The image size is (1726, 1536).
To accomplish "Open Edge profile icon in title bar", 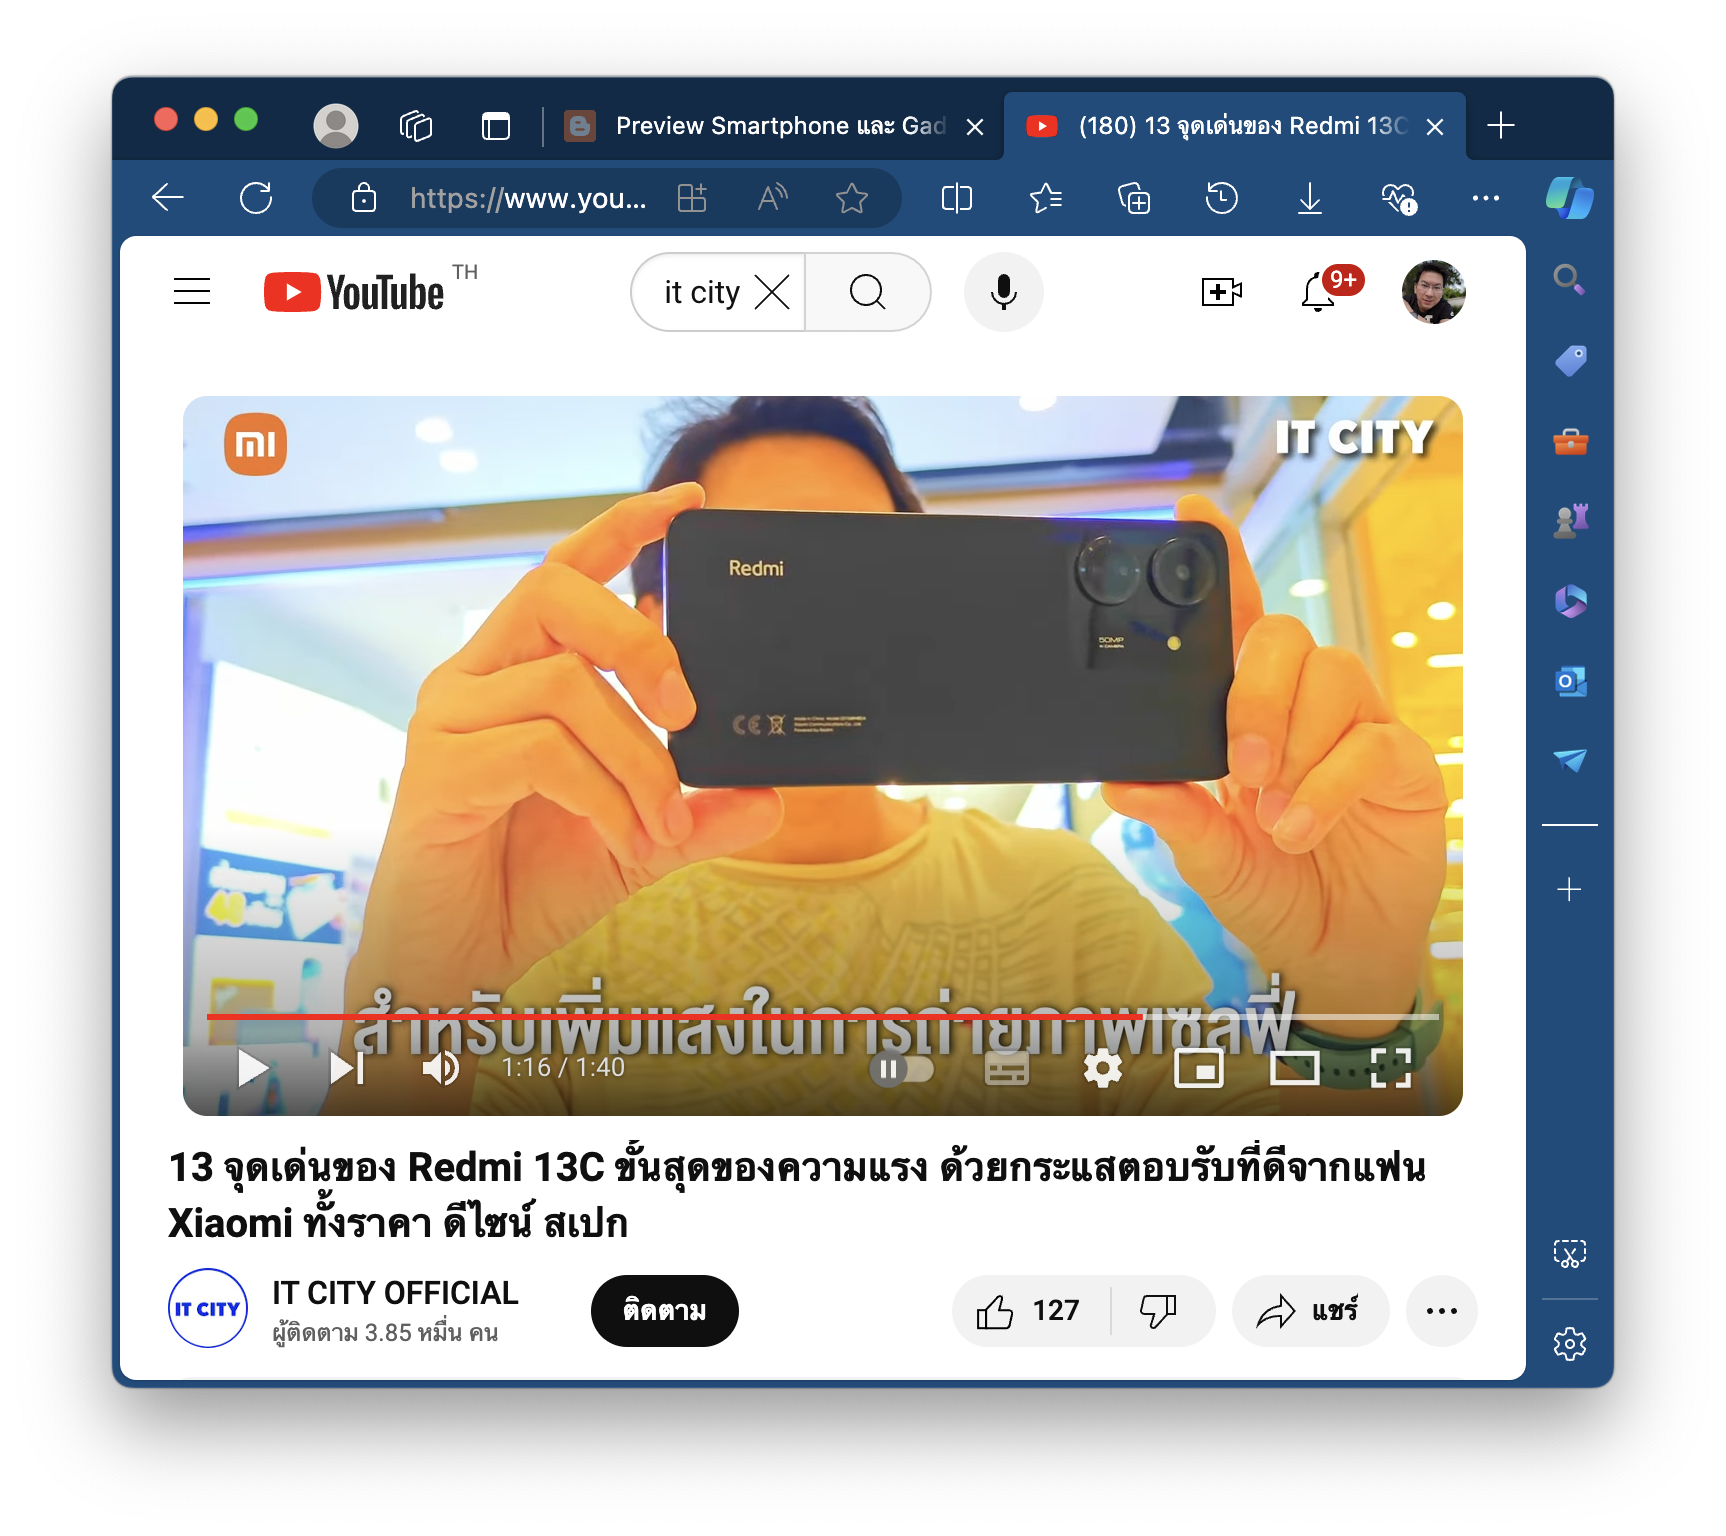I will (336, 126).
